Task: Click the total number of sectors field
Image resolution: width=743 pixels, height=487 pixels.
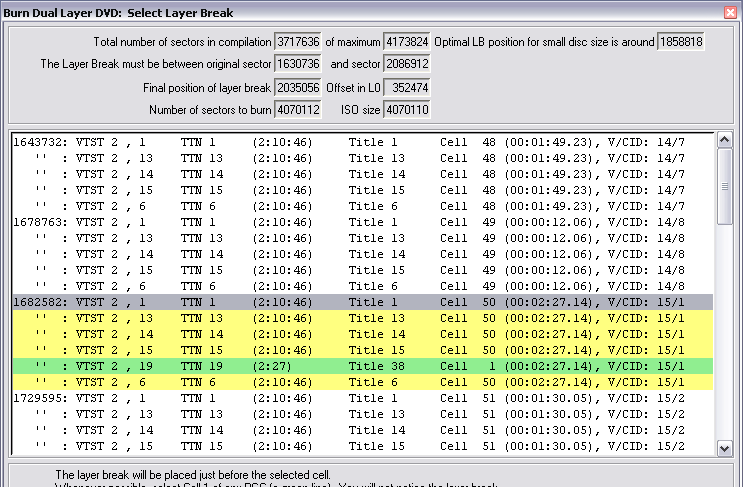Action: [298, 42]
